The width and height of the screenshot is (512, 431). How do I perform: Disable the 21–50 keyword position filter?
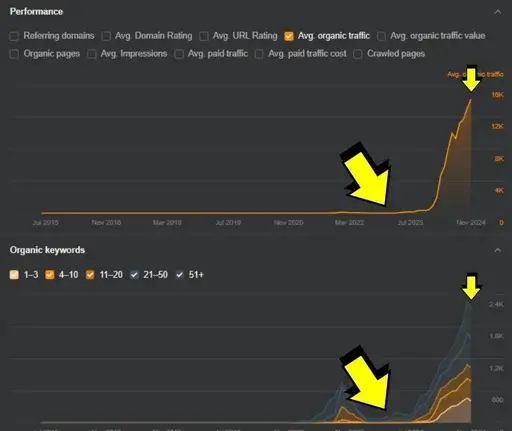[134, 275]
